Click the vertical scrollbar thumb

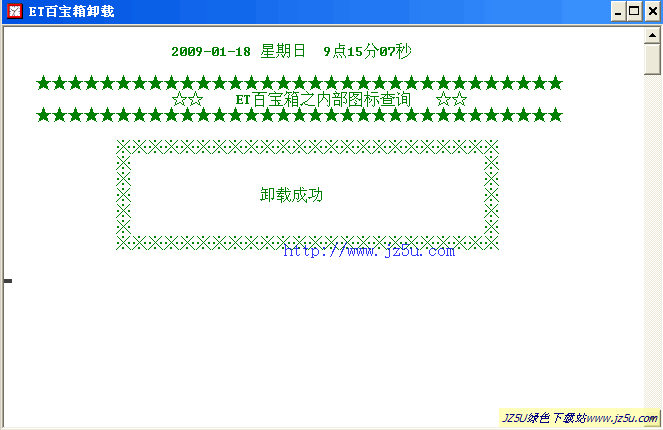click(x=652, y=59)
